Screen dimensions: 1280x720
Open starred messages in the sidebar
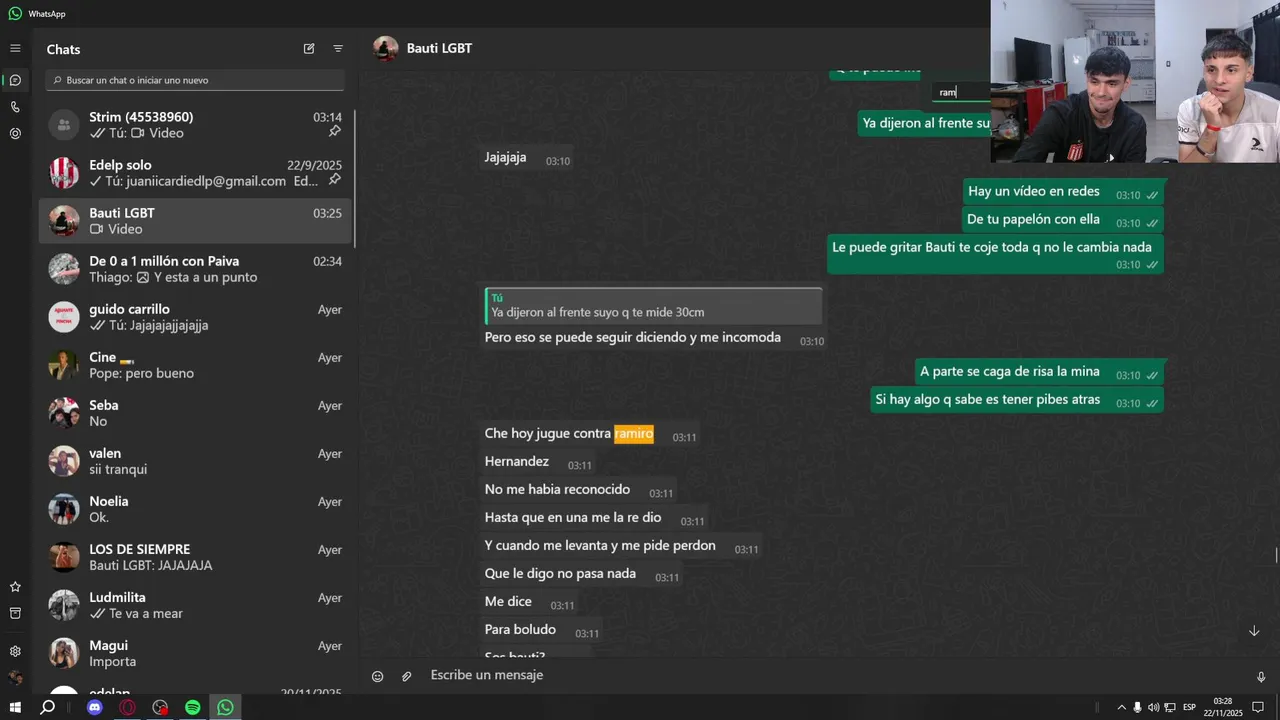tap(15, 587)
